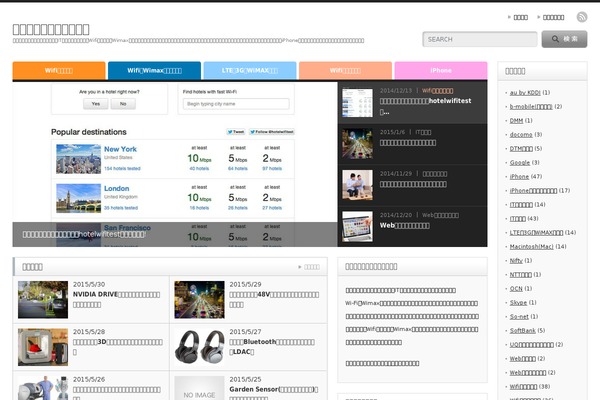Click the Skype category link
This screenshot has height=400, width=600.
tap(518, 302)
